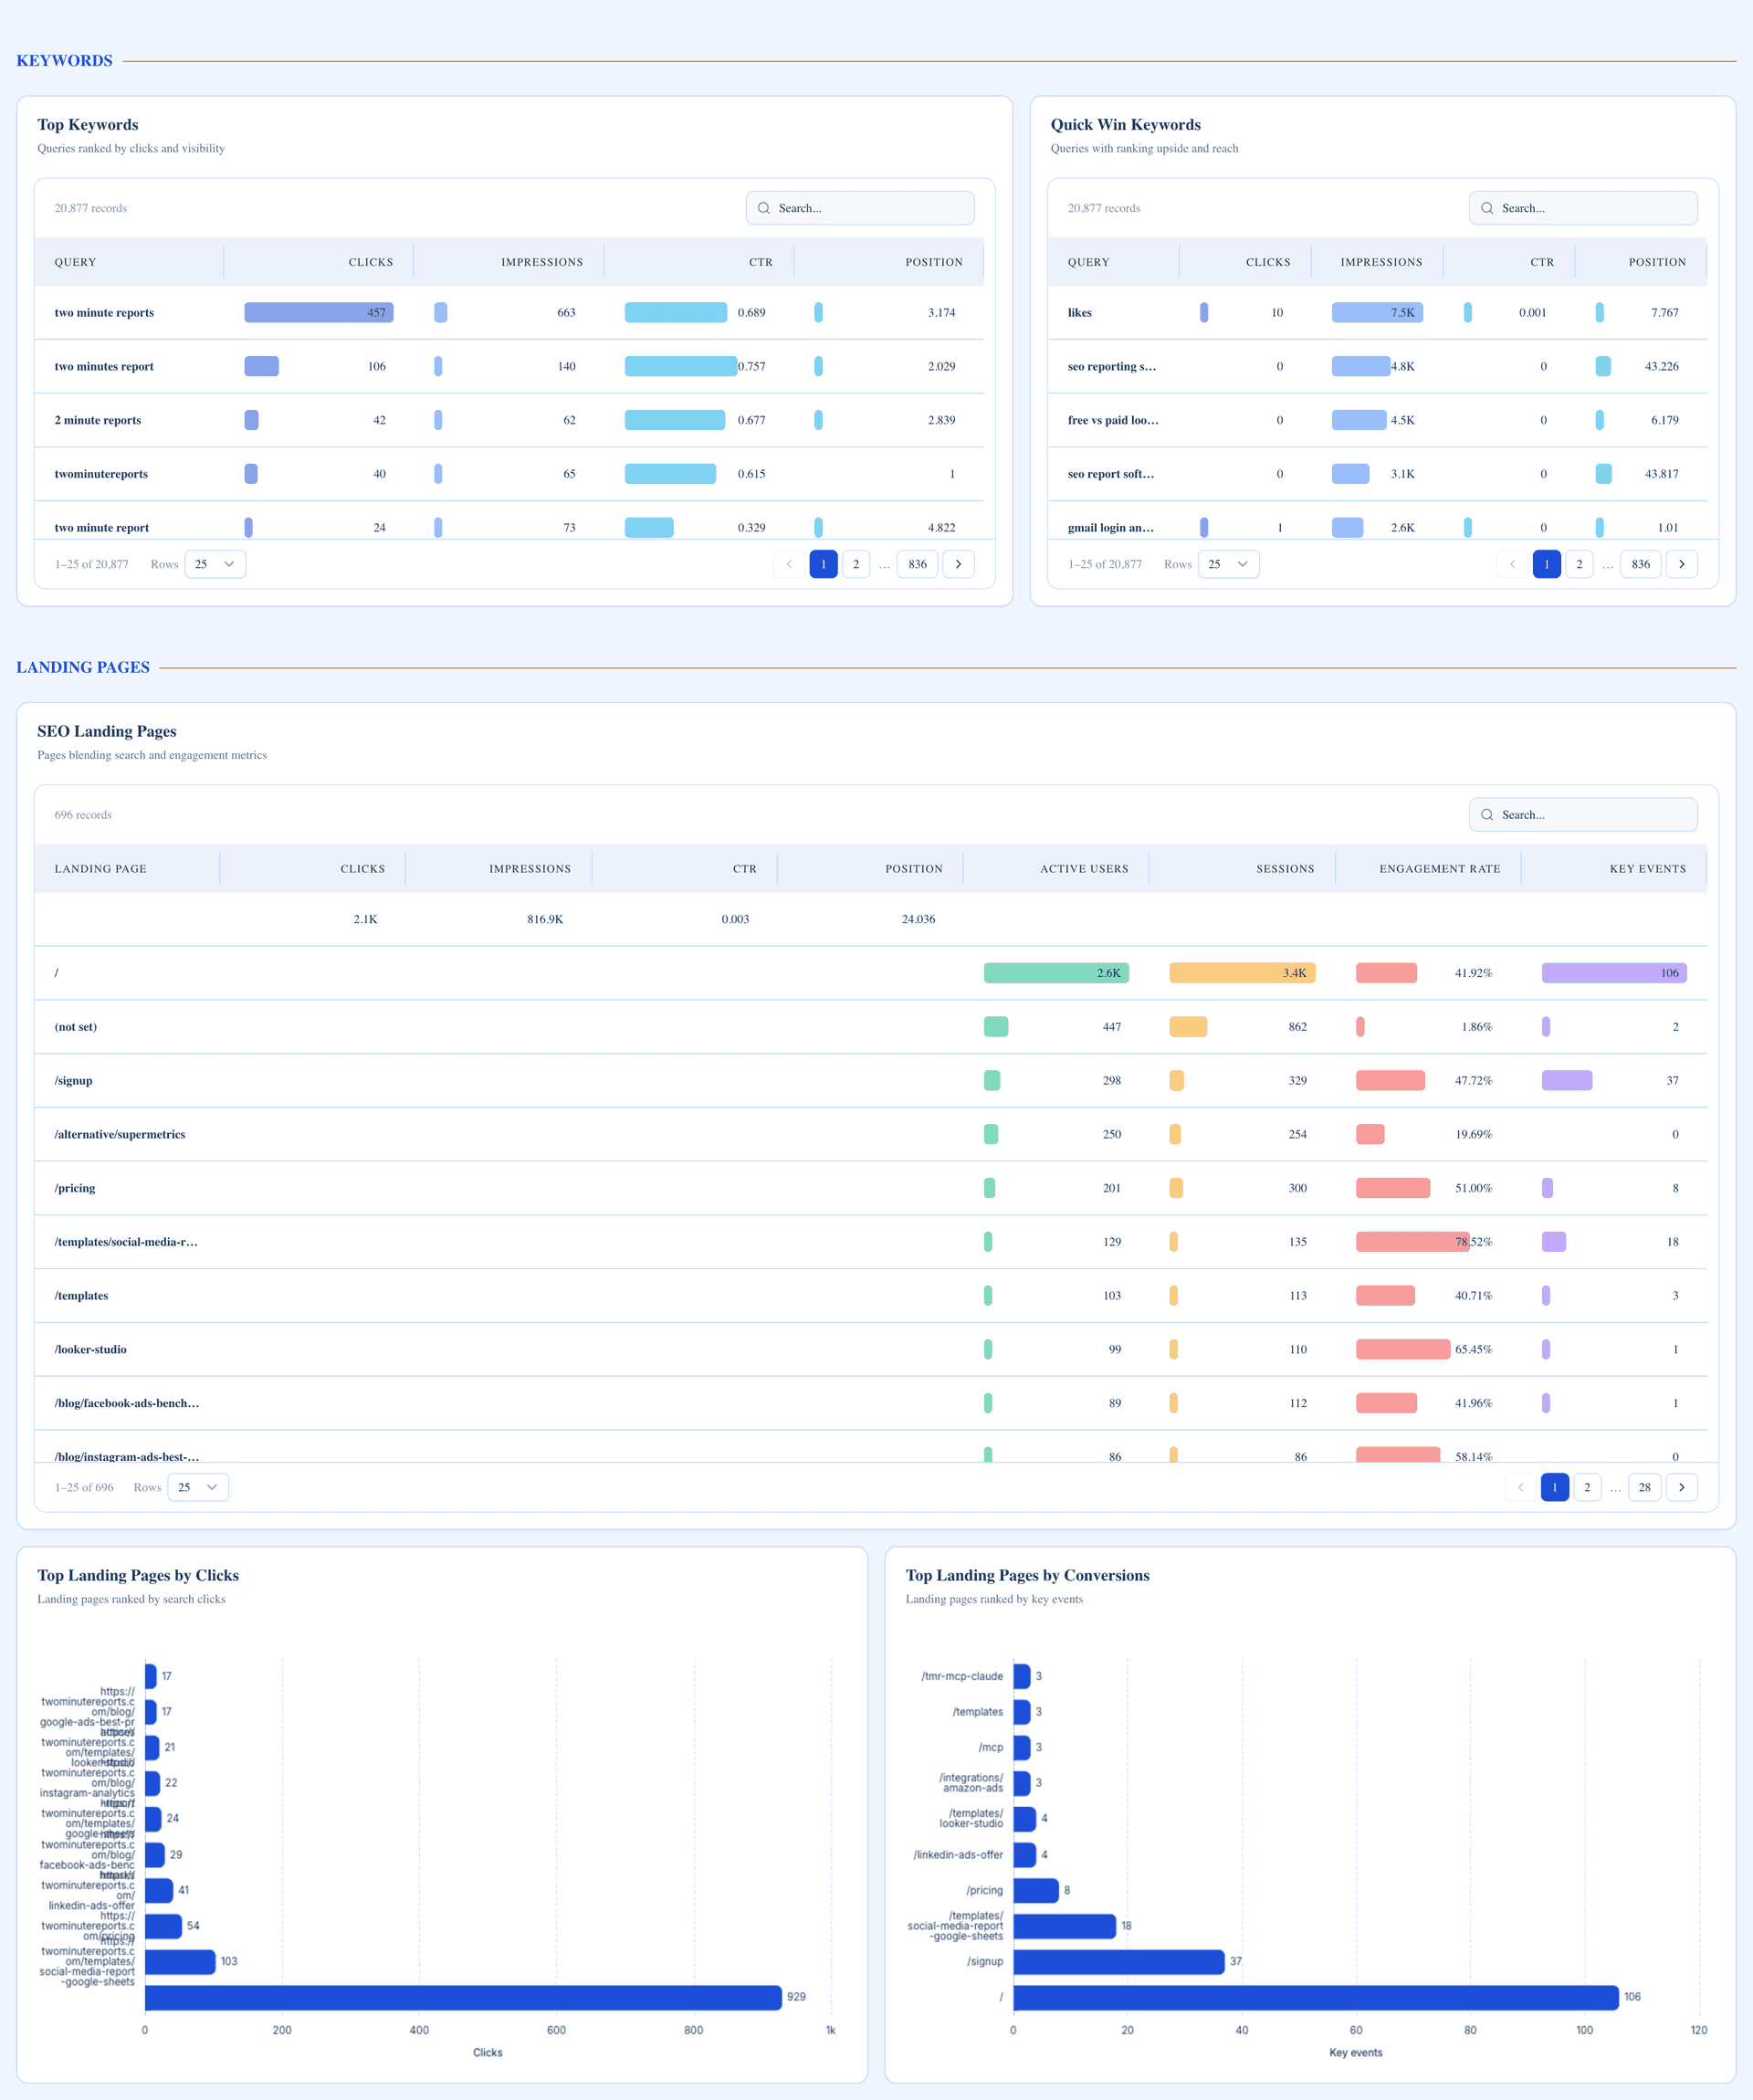Click the '/blog/facebook-ads-bench…' landing page row

point(870,1403)
